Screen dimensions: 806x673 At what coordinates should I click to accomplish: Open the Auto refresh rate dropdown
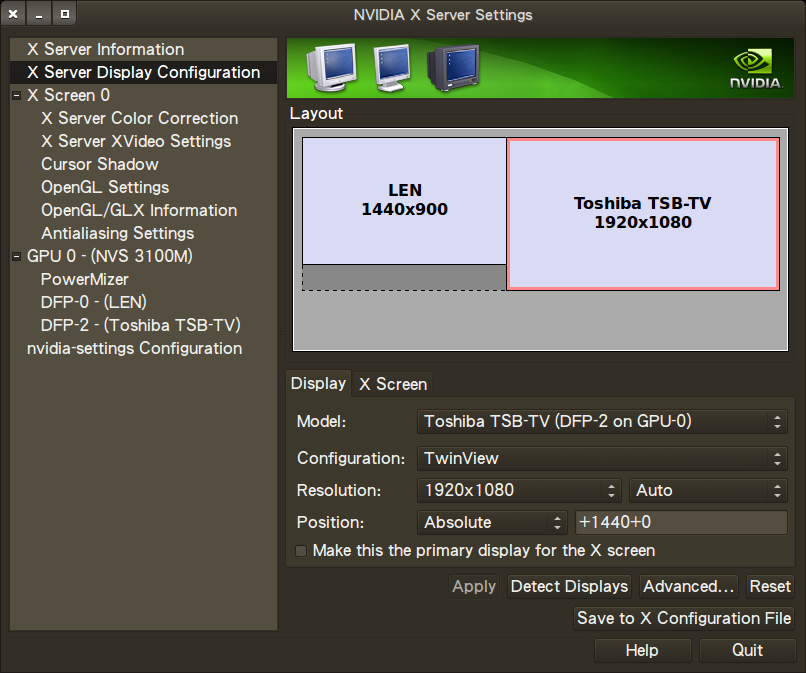point(708,490)
